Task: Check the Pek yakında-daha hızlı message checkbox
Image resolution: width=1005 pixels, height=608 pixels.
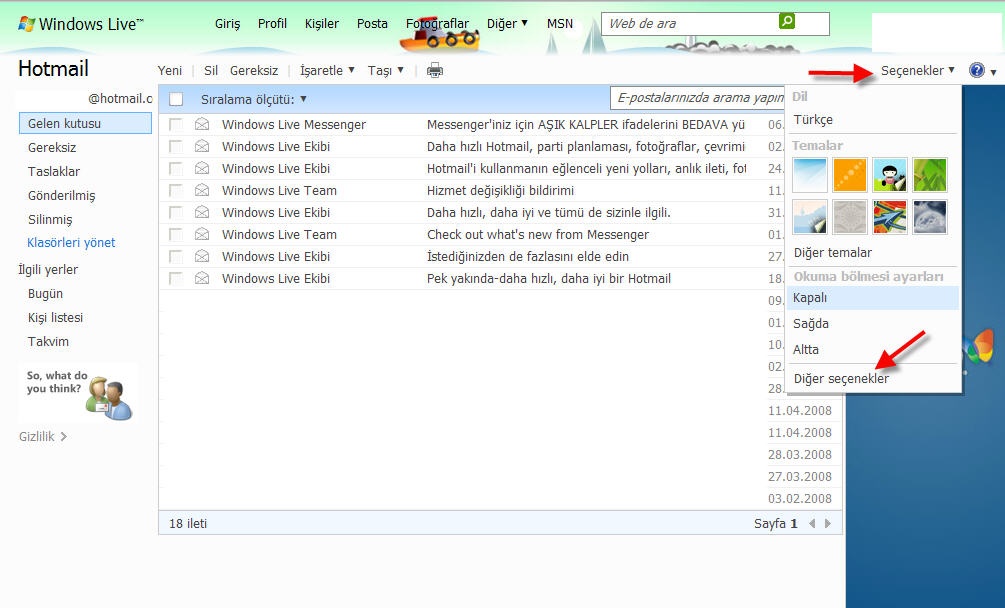Action: click(175, 278)
